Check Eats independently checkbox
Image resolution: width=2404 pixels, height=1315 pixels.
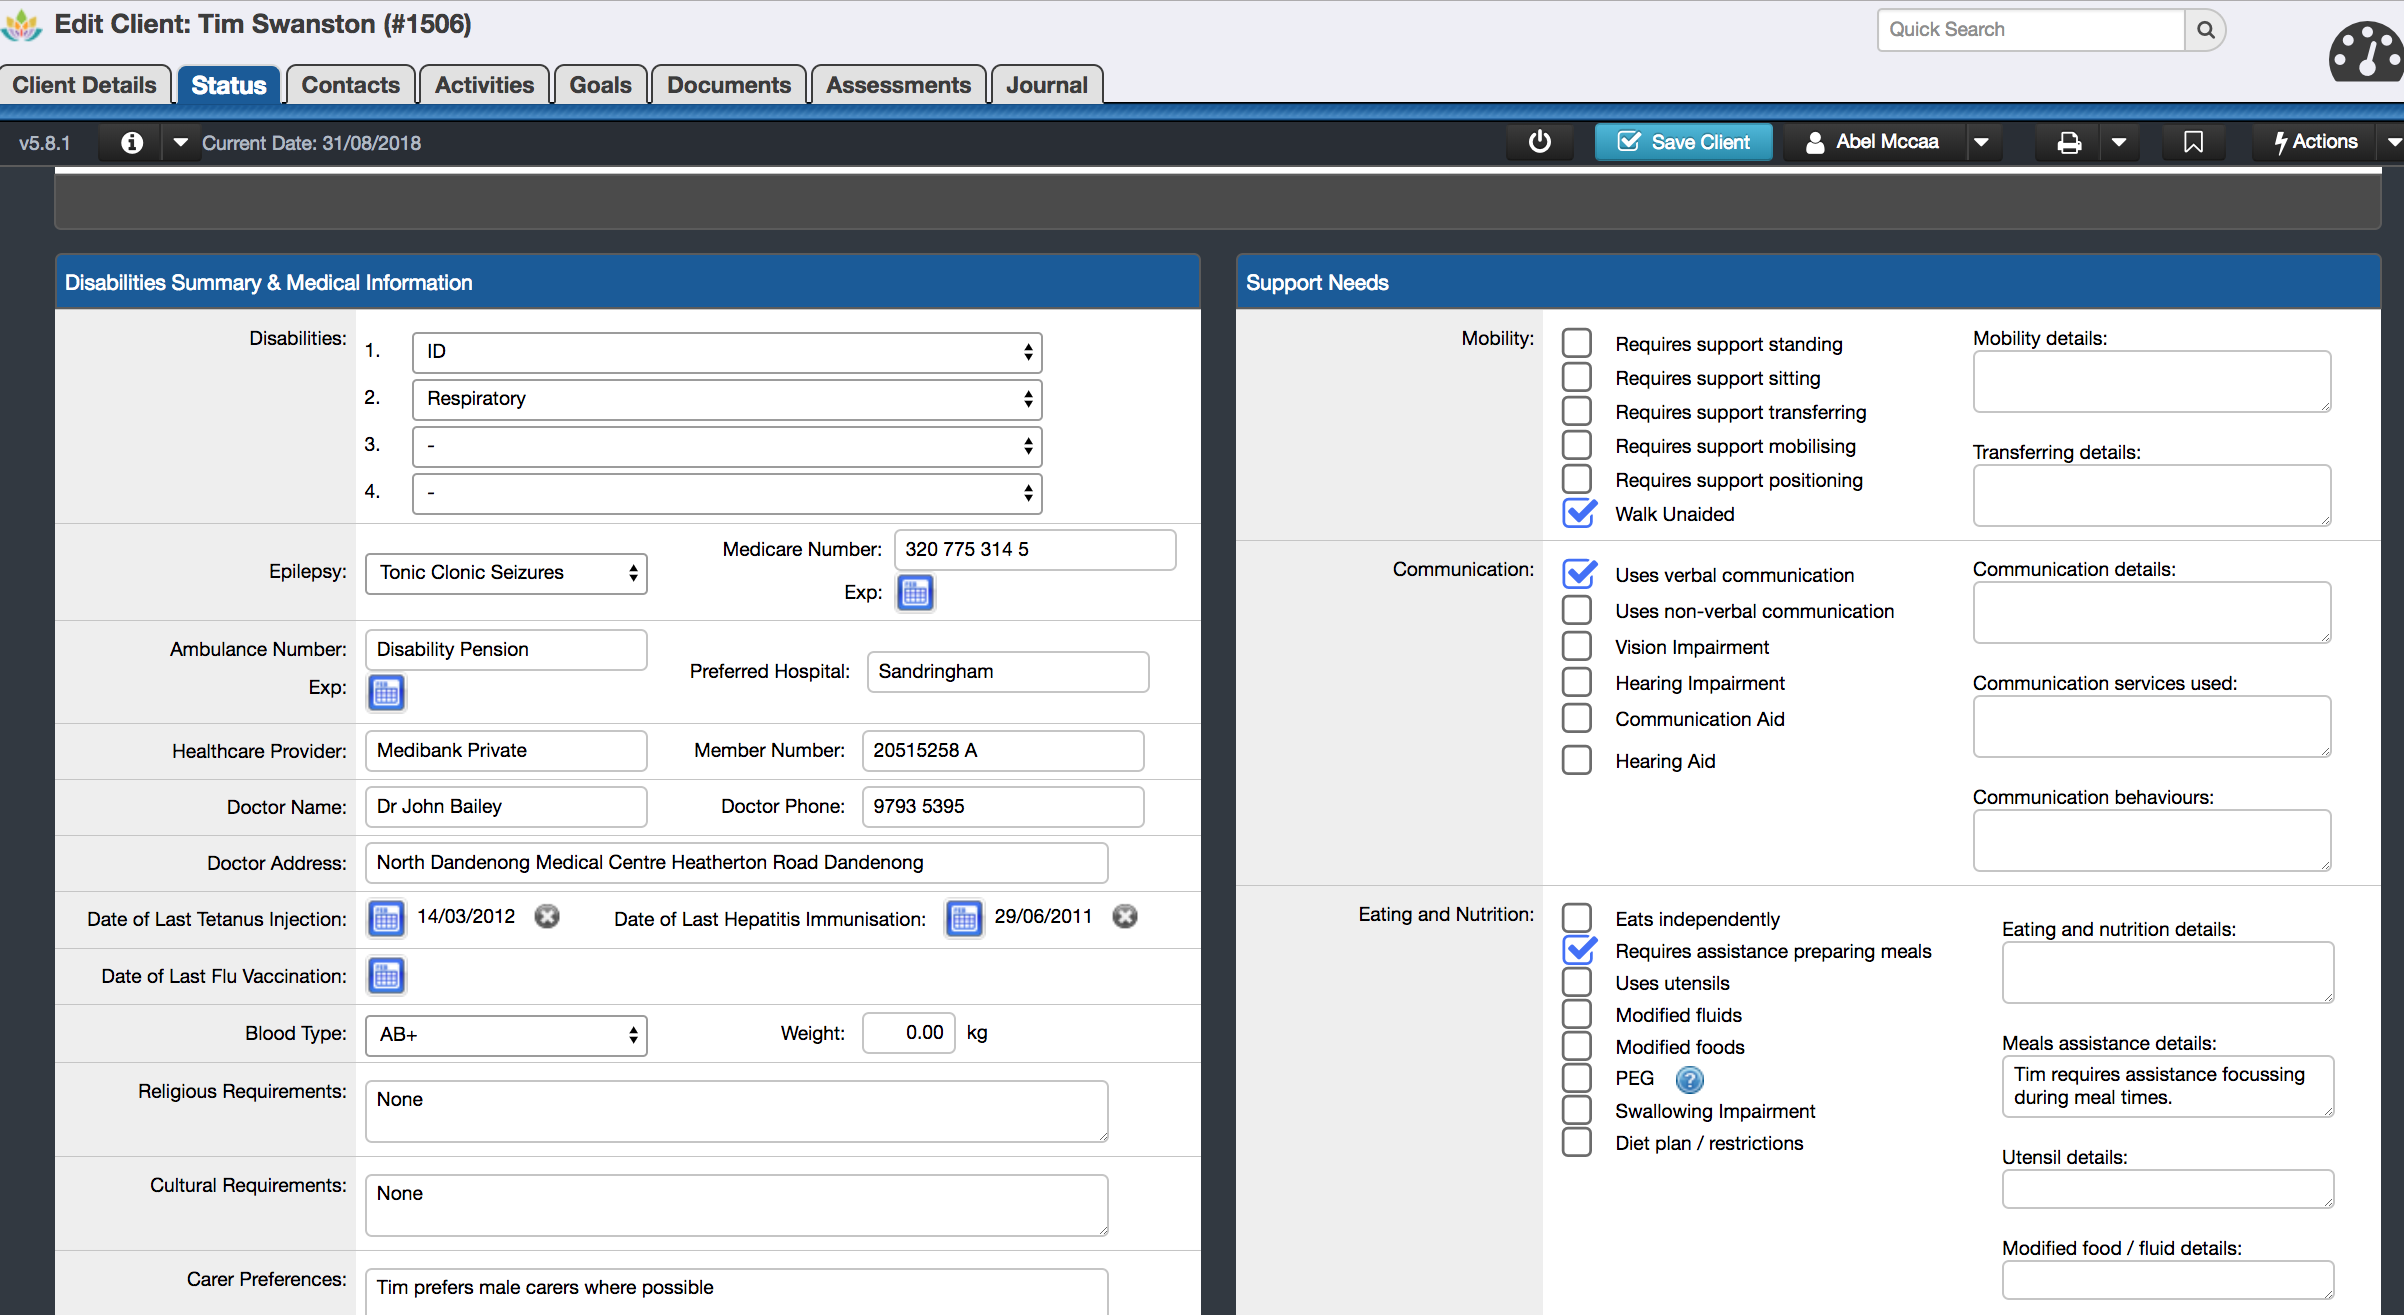point(1577,918)
